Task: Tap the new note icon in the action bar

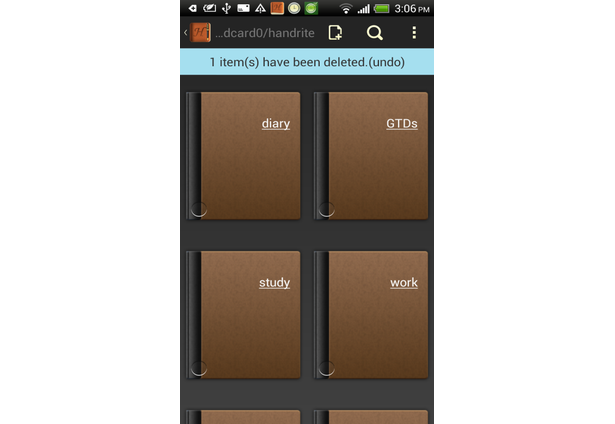Action: click(x=335, y=33)
